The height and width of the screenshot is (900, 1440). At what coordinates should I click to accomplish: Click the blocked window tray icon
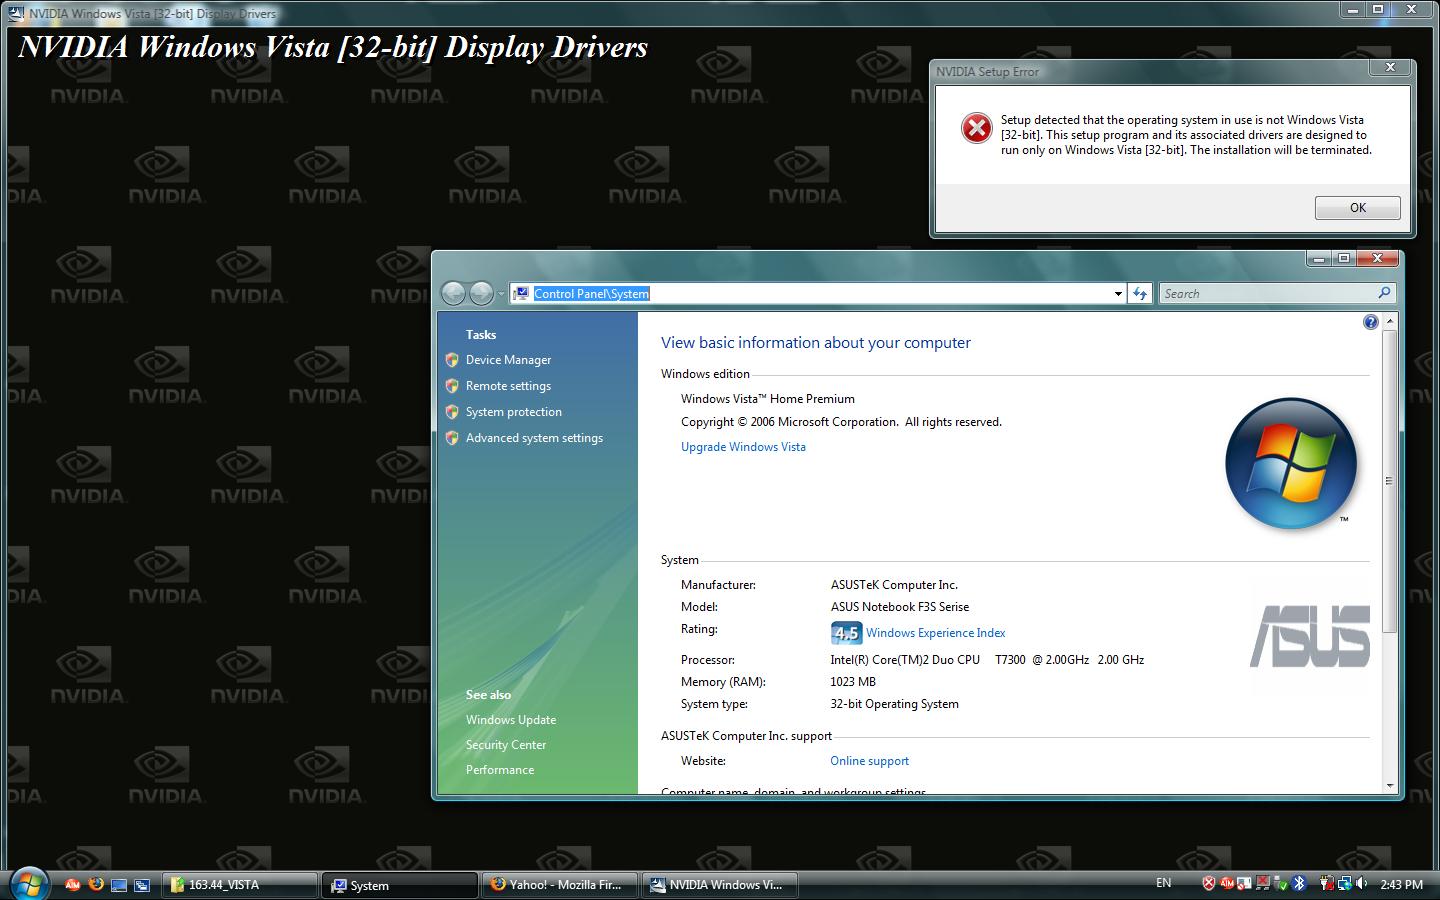click(1244, 883)
